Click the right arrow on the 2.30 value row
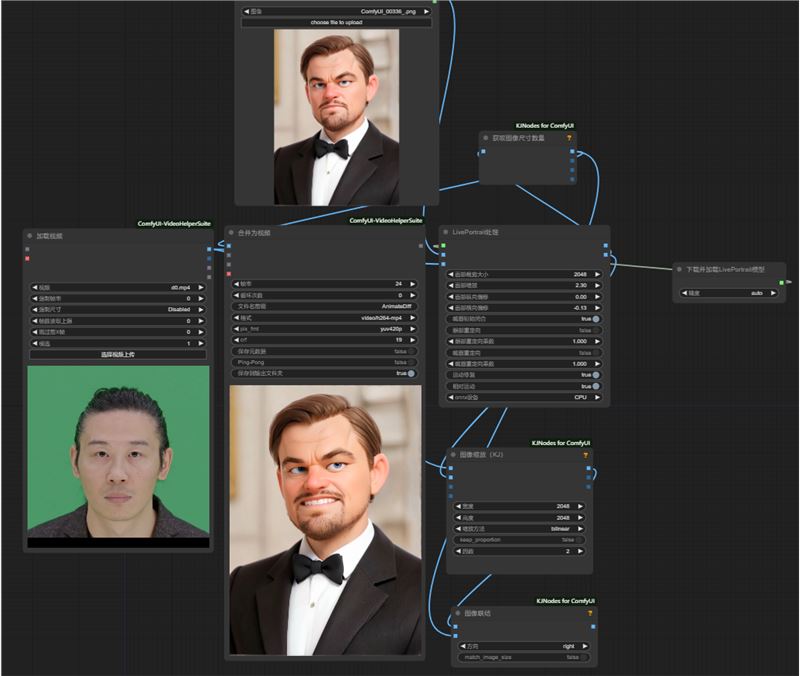Image resolution: width=800 pixels, height=676 pixels. point(597,285)
